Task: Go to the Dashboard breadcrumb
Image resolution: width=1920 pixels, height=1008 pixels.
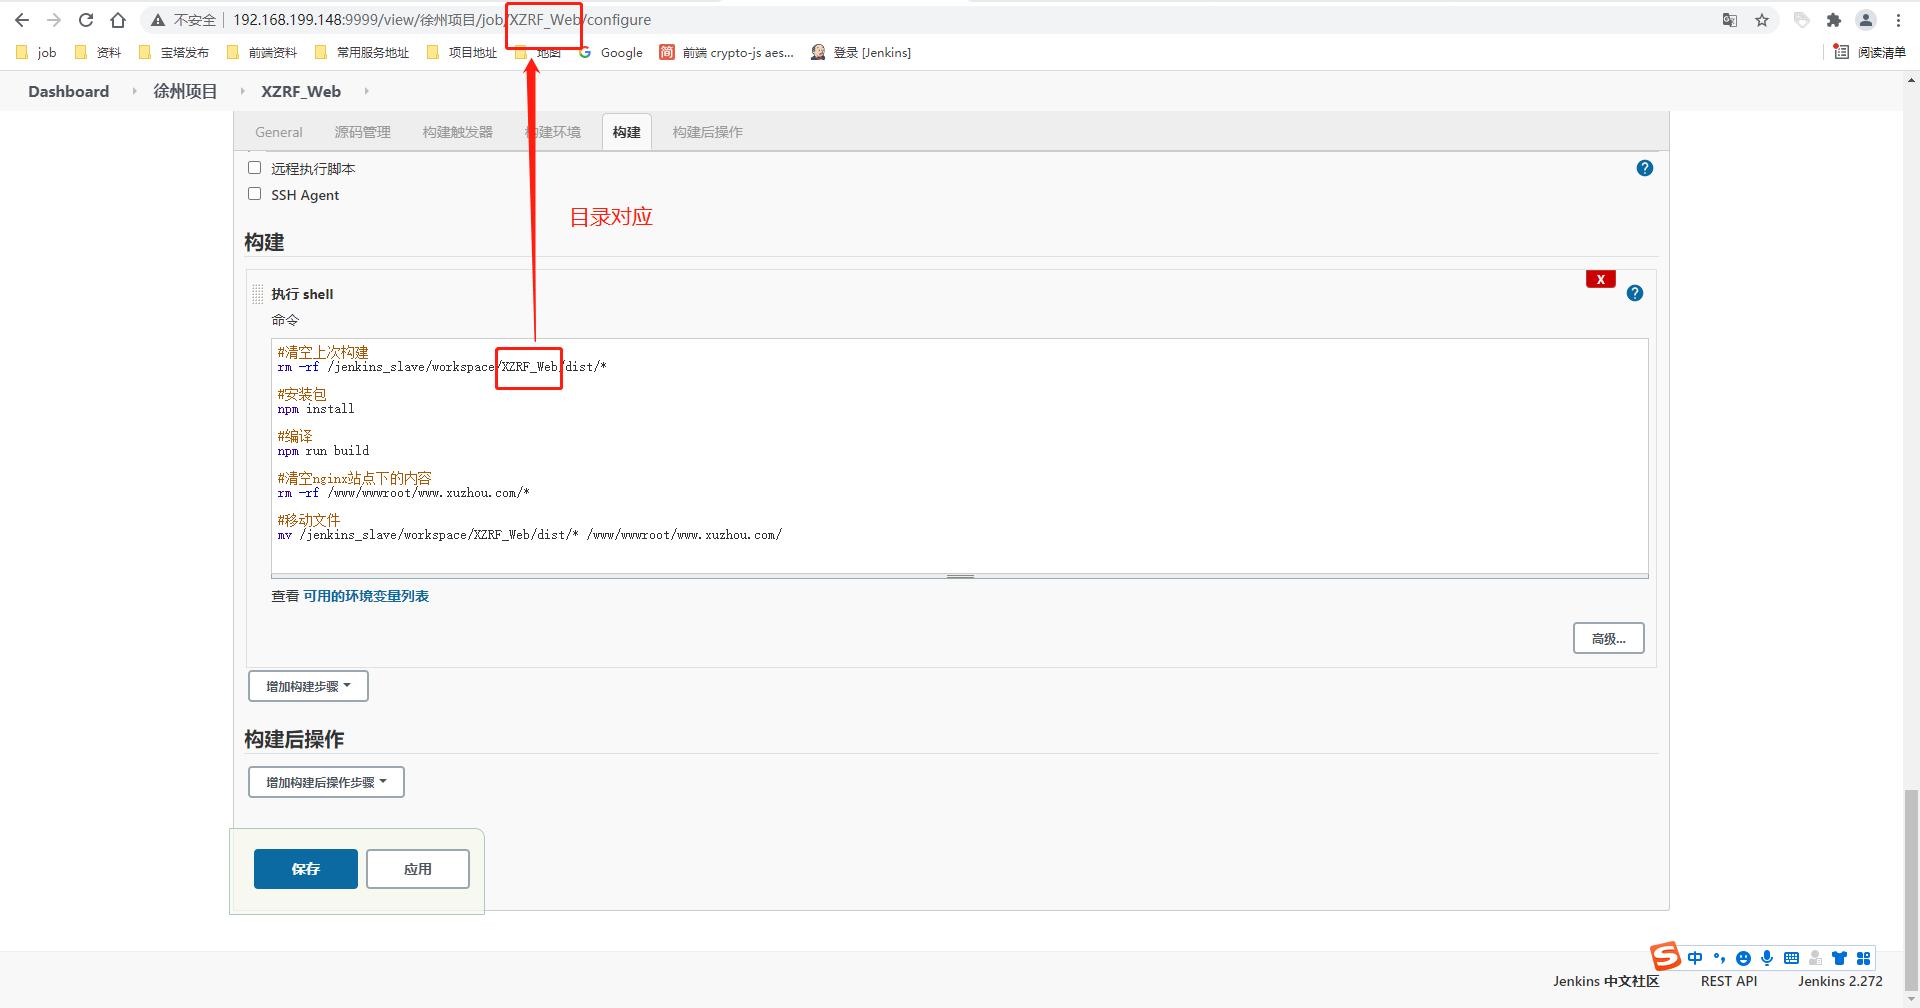Action: 68,91
